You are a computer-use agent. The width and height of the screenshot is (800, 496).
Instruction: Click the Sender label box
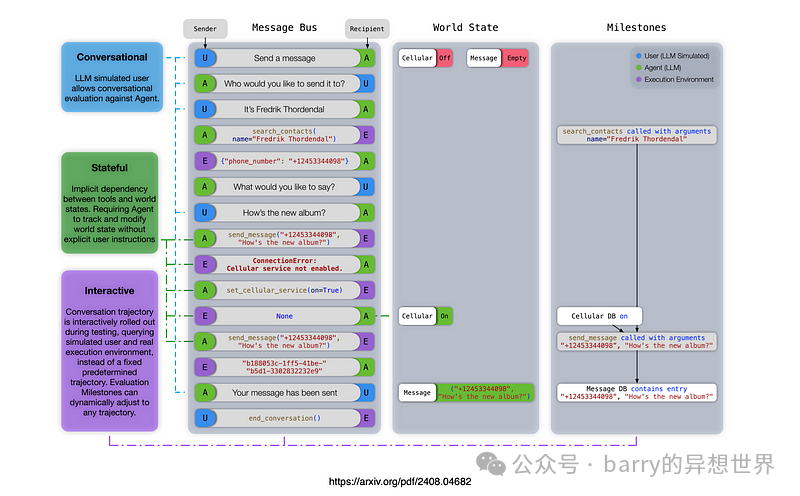point(205,29)
